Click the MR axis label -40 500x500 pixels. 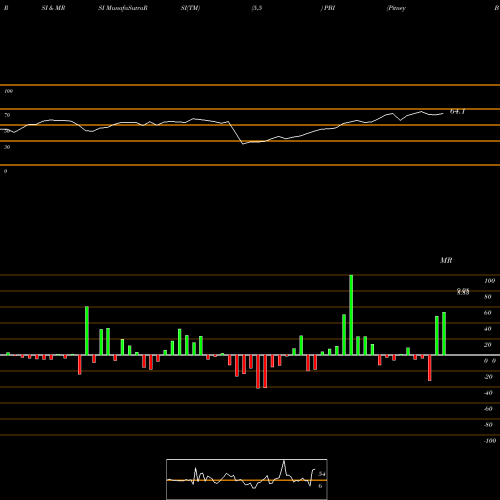tap(488, 393)
